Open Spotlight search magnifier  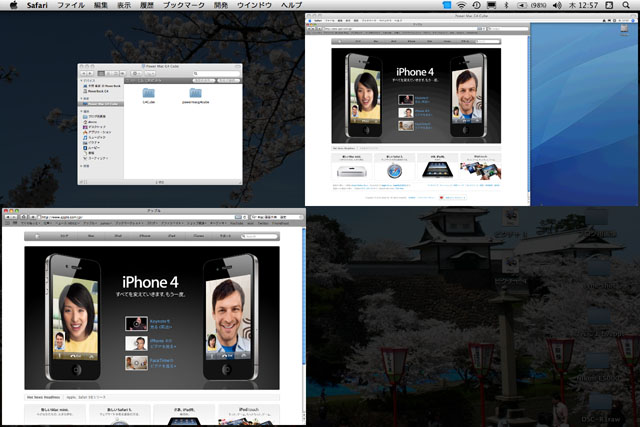click(x=626, y=5)
